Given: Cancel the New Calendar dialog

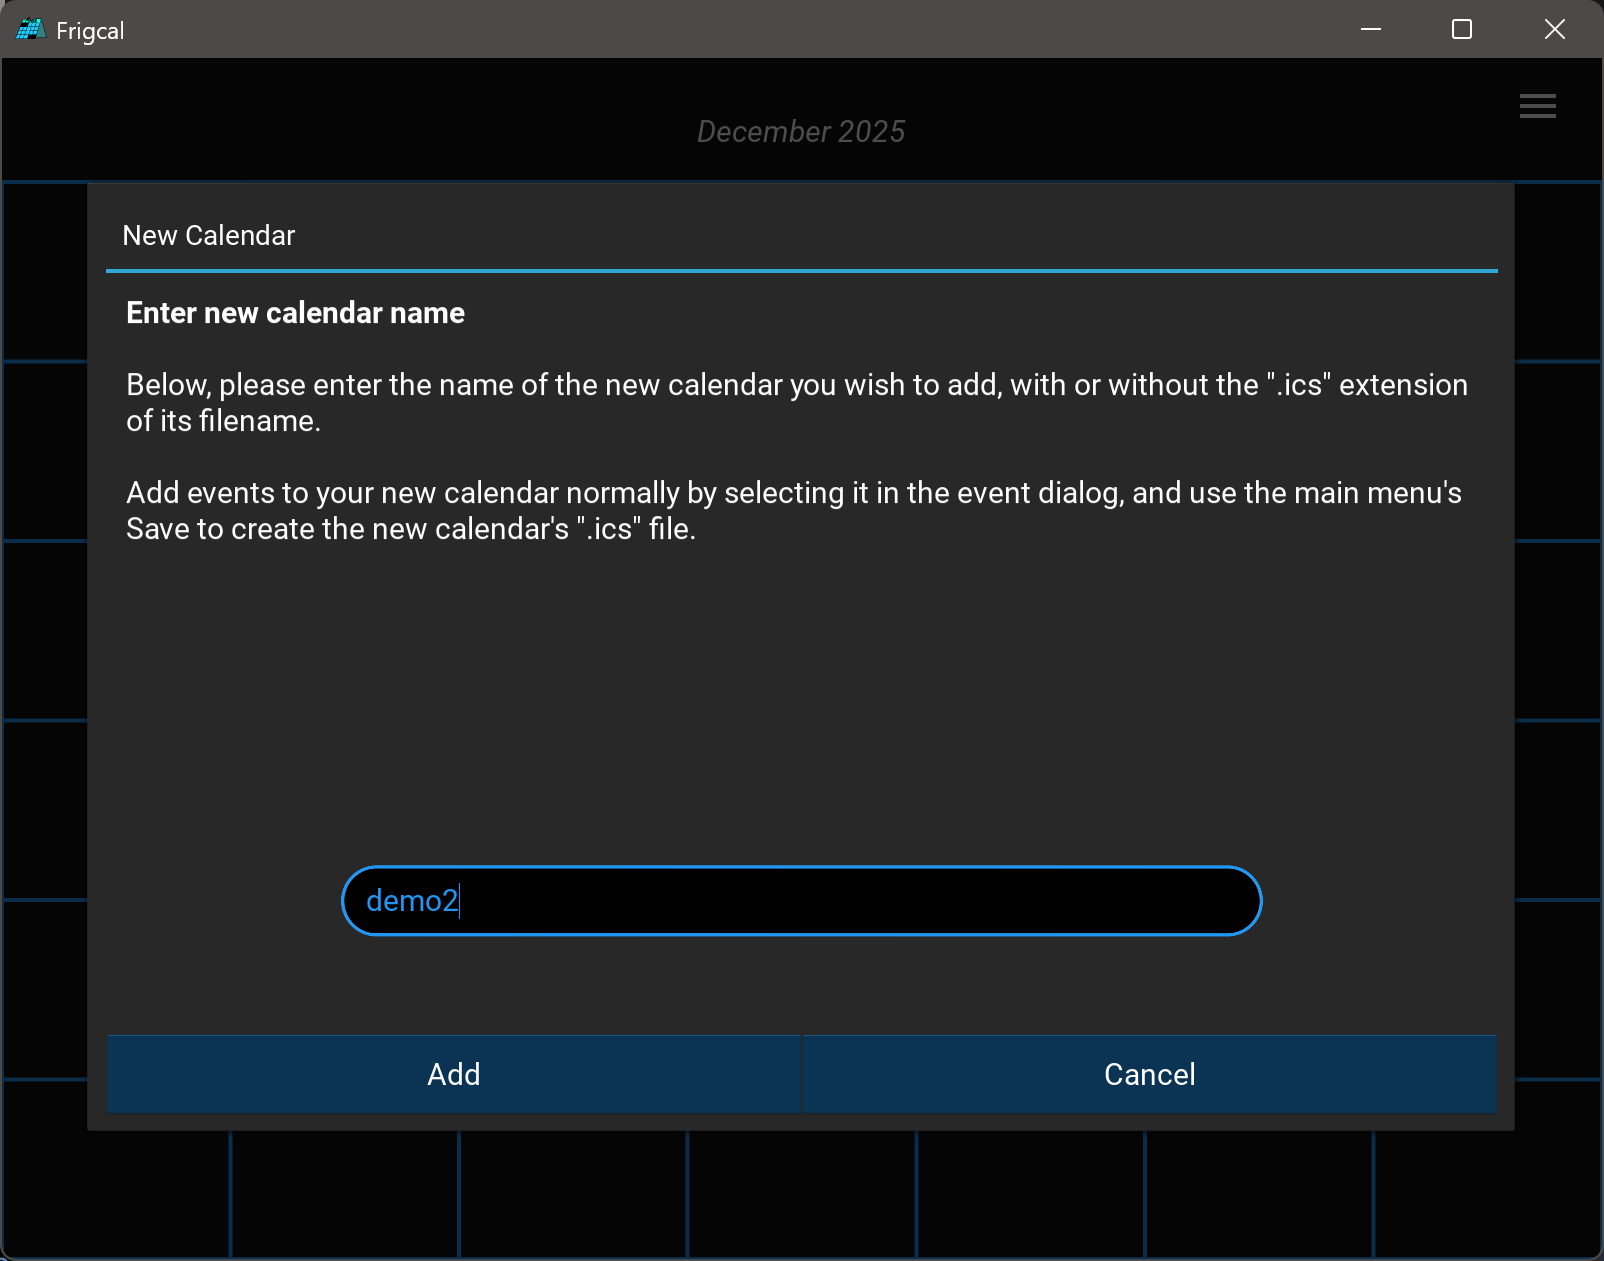Looking at the screenshot, I should click(x=1149, y=1074).
